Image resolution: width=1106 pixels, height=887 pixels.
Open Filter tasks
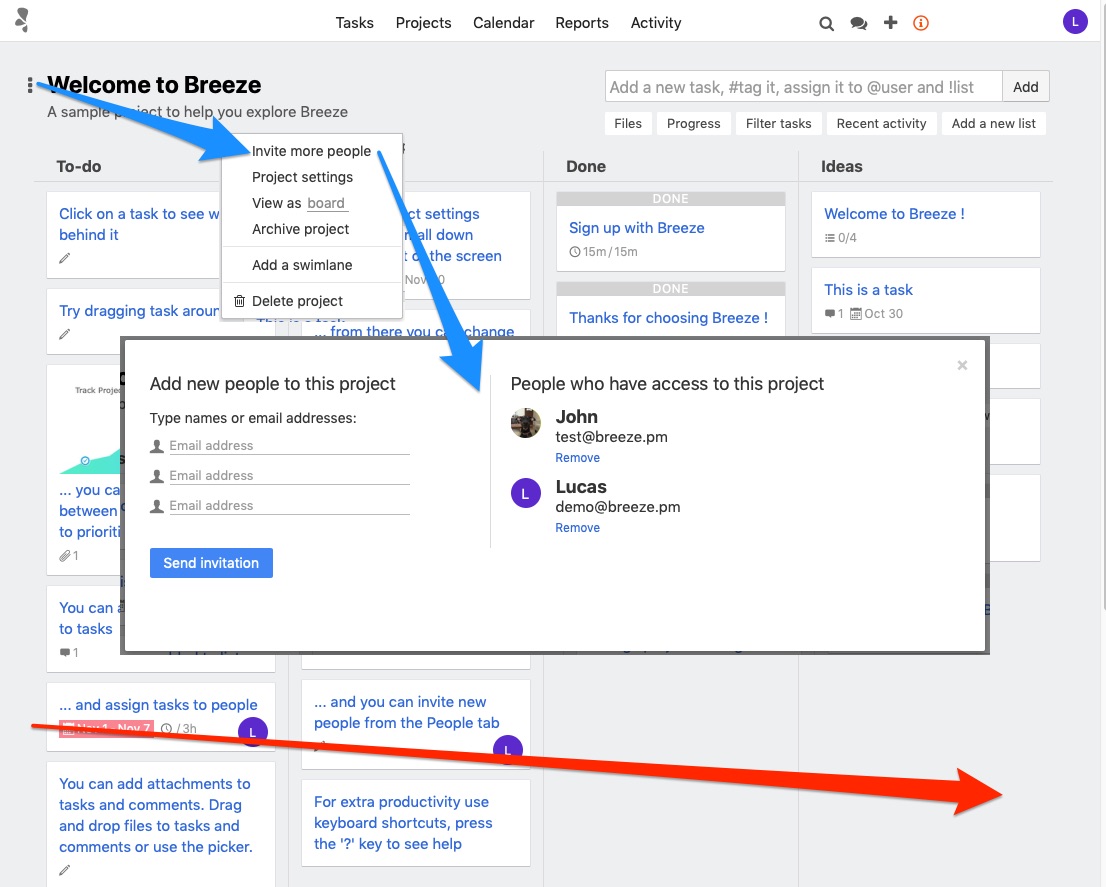tap(779, 123)
